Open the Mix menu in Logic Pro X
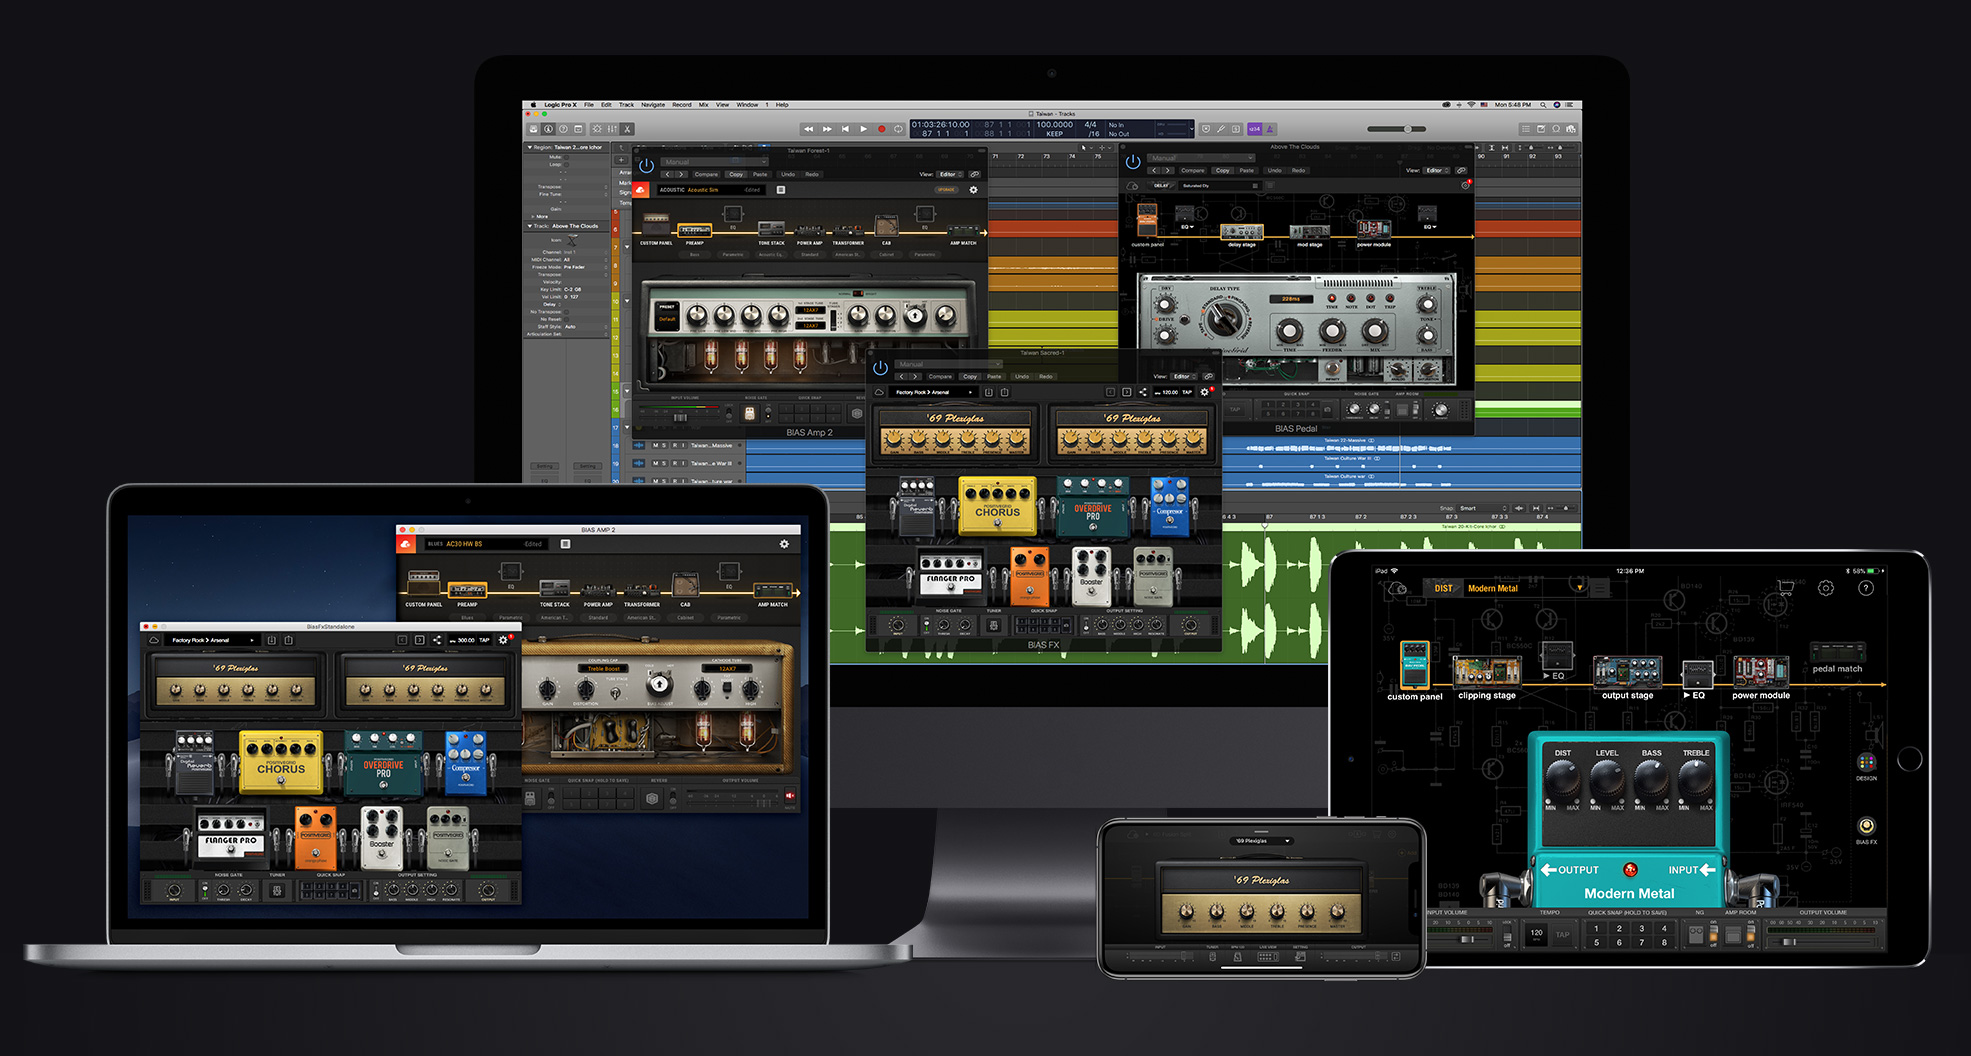1971x1056 pixels. click(704, 104)
